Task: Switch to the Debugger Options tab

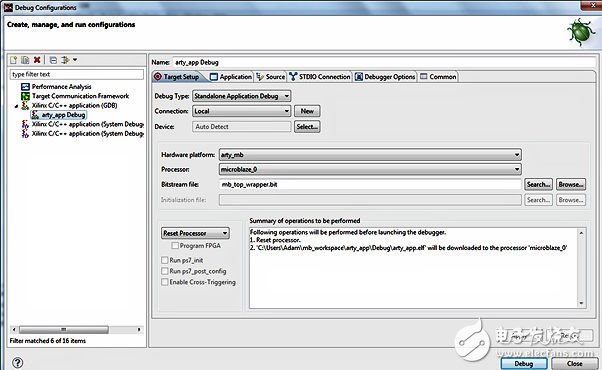Action: (x=385, y=77)
